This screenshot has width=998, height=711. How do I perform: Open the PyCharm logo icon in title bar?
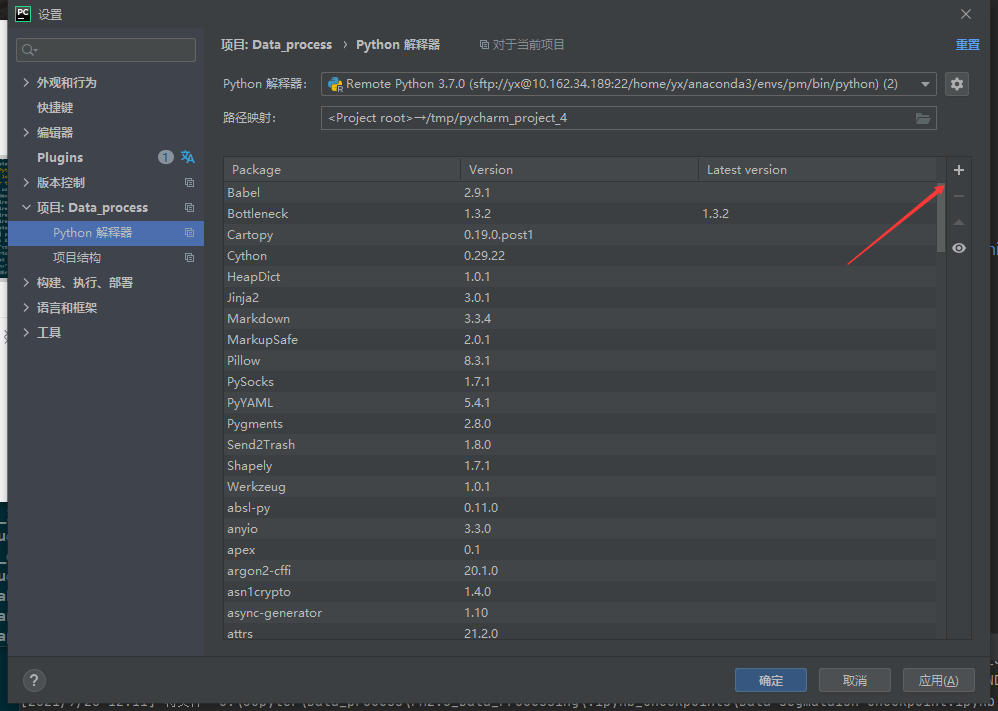click(x=23, y=14)
